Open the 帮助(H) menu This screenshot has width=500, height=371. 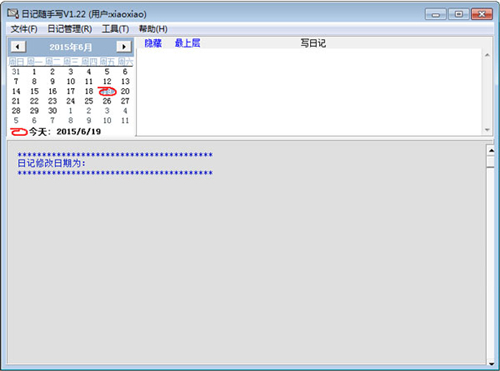[x=153, y=29]
